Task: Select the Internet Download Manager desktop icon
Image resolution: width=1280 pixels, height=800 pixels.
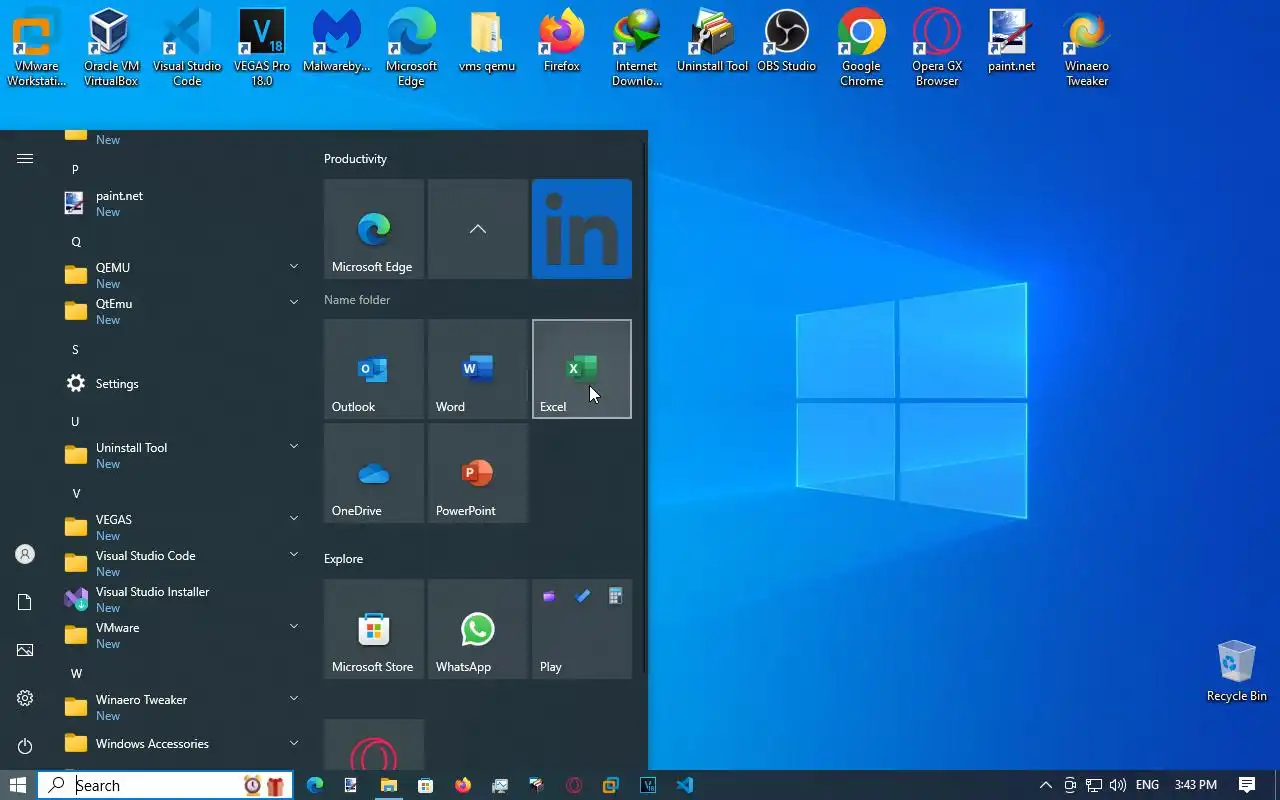Action: coord(637,48)
